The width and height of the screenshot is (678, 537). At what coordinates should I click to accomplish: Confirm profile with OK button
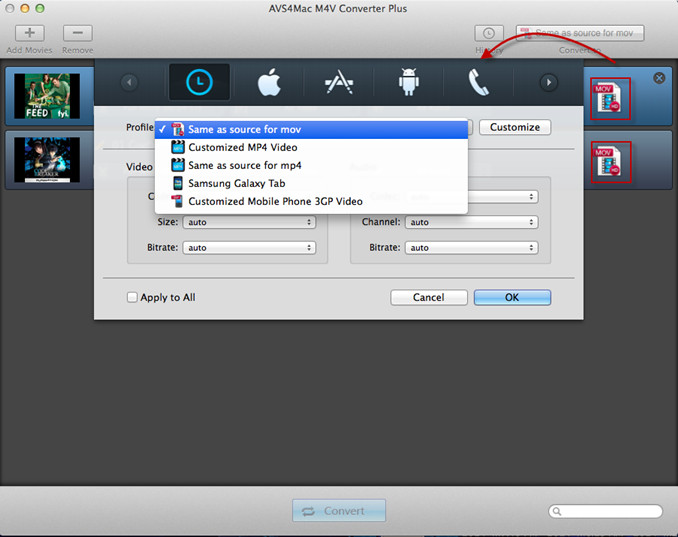click(x=512, y=297)
